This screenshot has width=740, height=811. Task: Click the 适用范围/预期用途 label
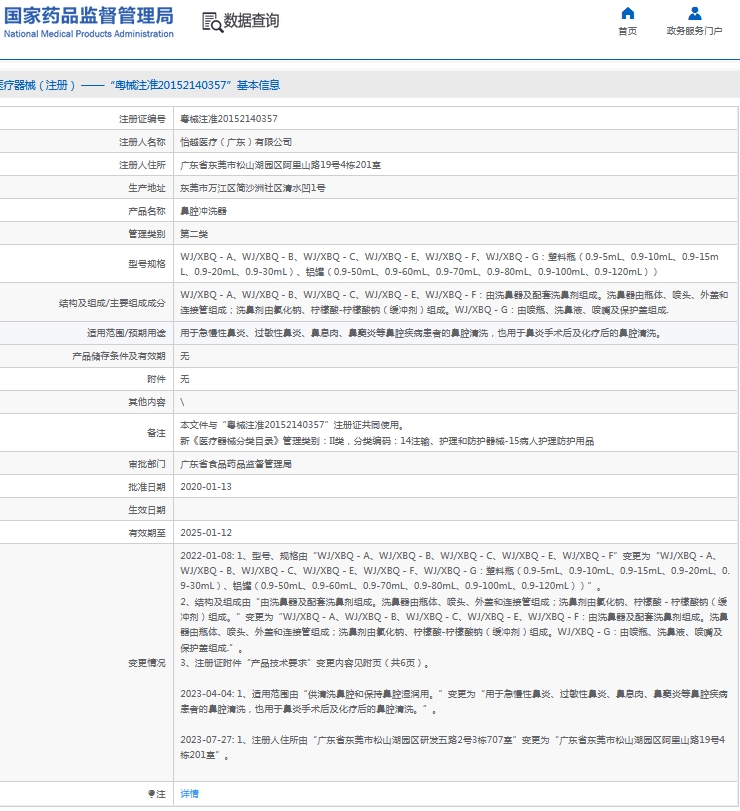126,333
